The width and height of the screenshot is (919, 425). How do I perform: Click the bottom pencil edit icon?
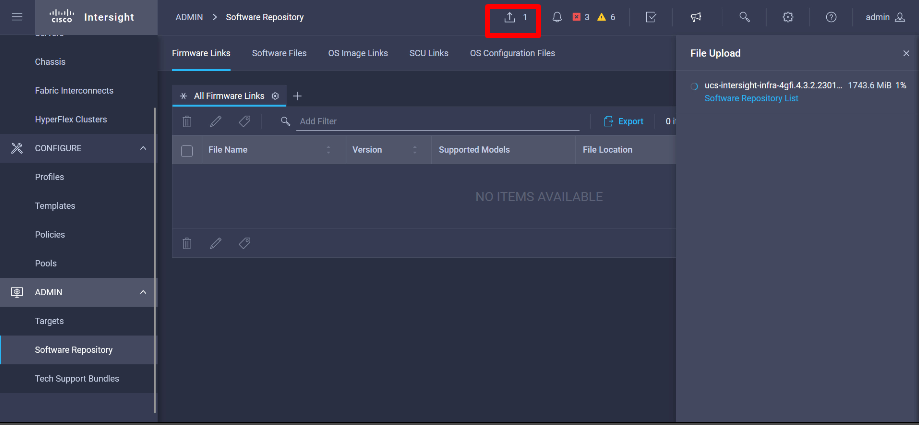pyautogui.click(x=216, y=243)
